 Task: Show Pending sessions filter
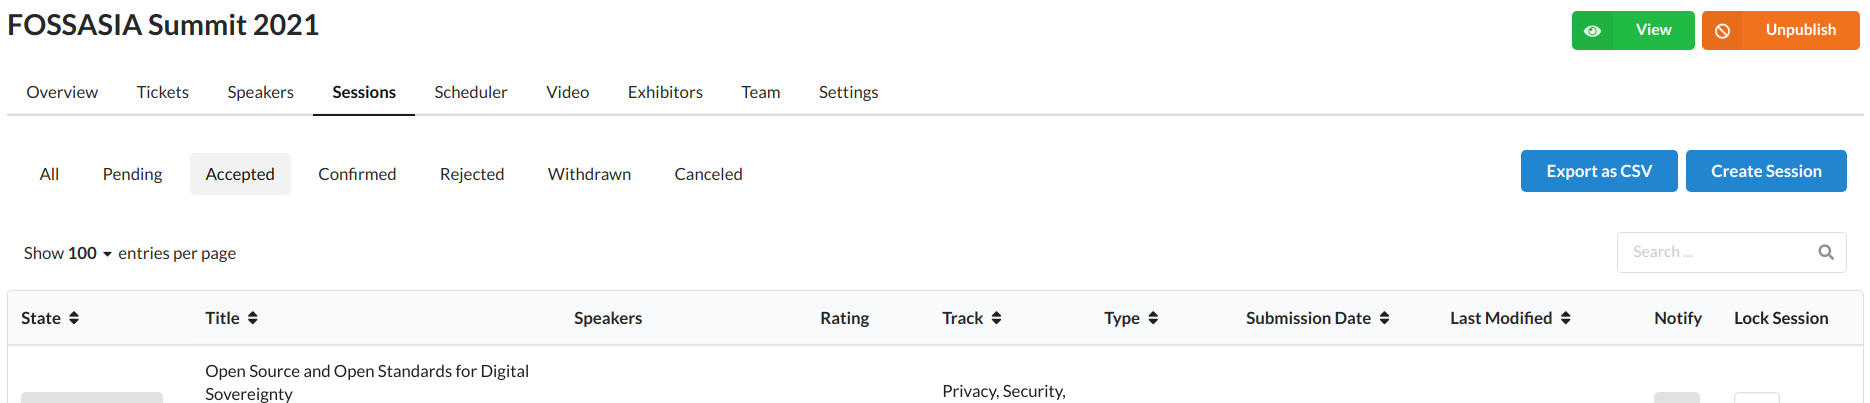coord(132,174)
